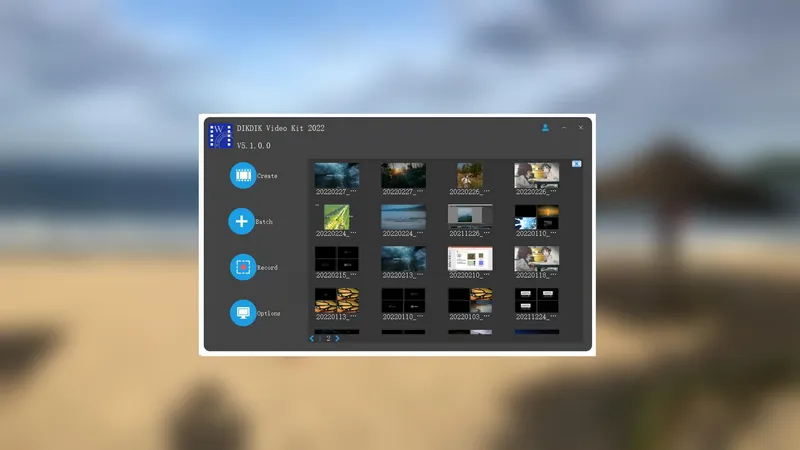
Task: Open Options using the monitor icon
Action: point(242,313)
